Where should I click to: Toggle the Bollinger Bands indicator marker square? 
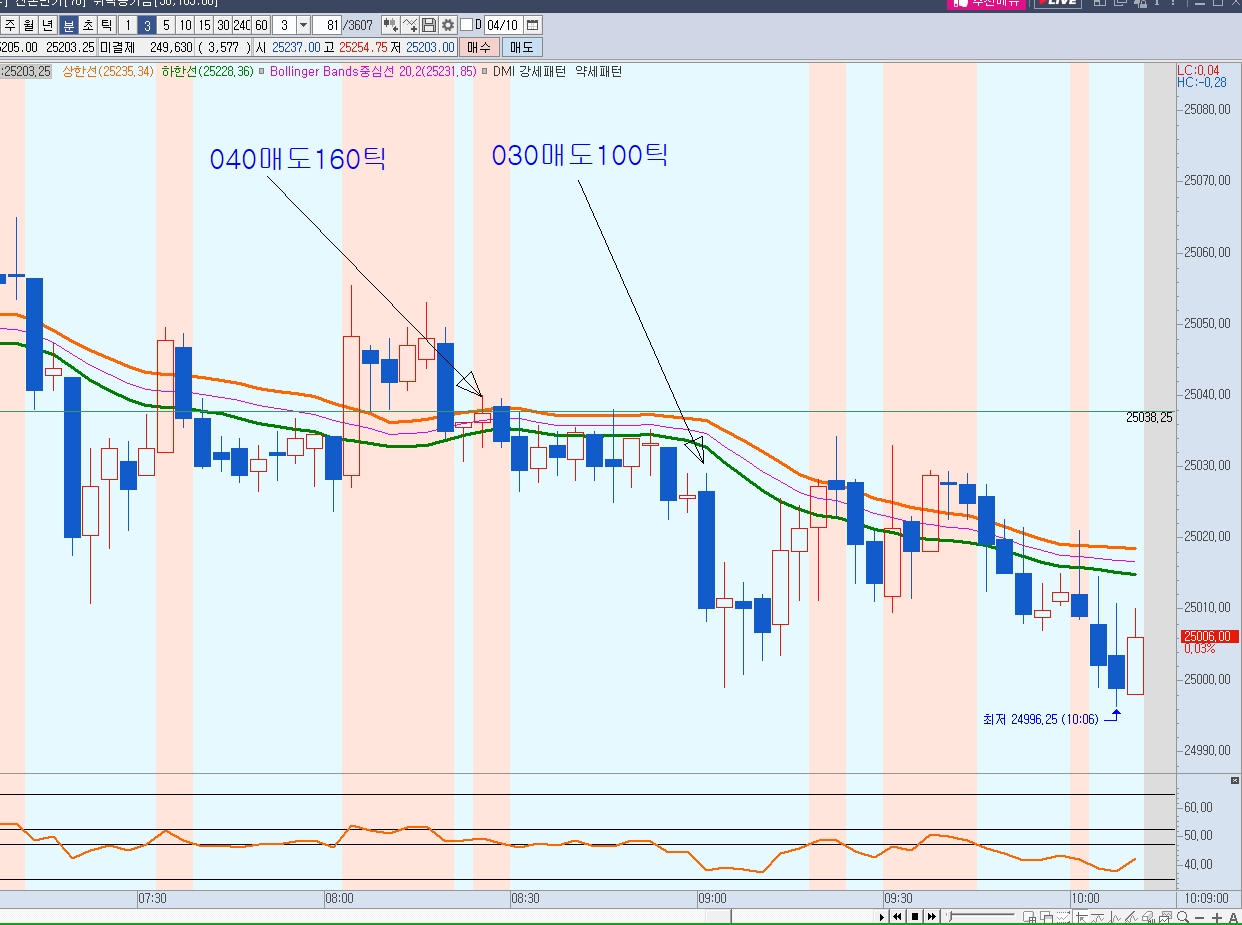264,72
